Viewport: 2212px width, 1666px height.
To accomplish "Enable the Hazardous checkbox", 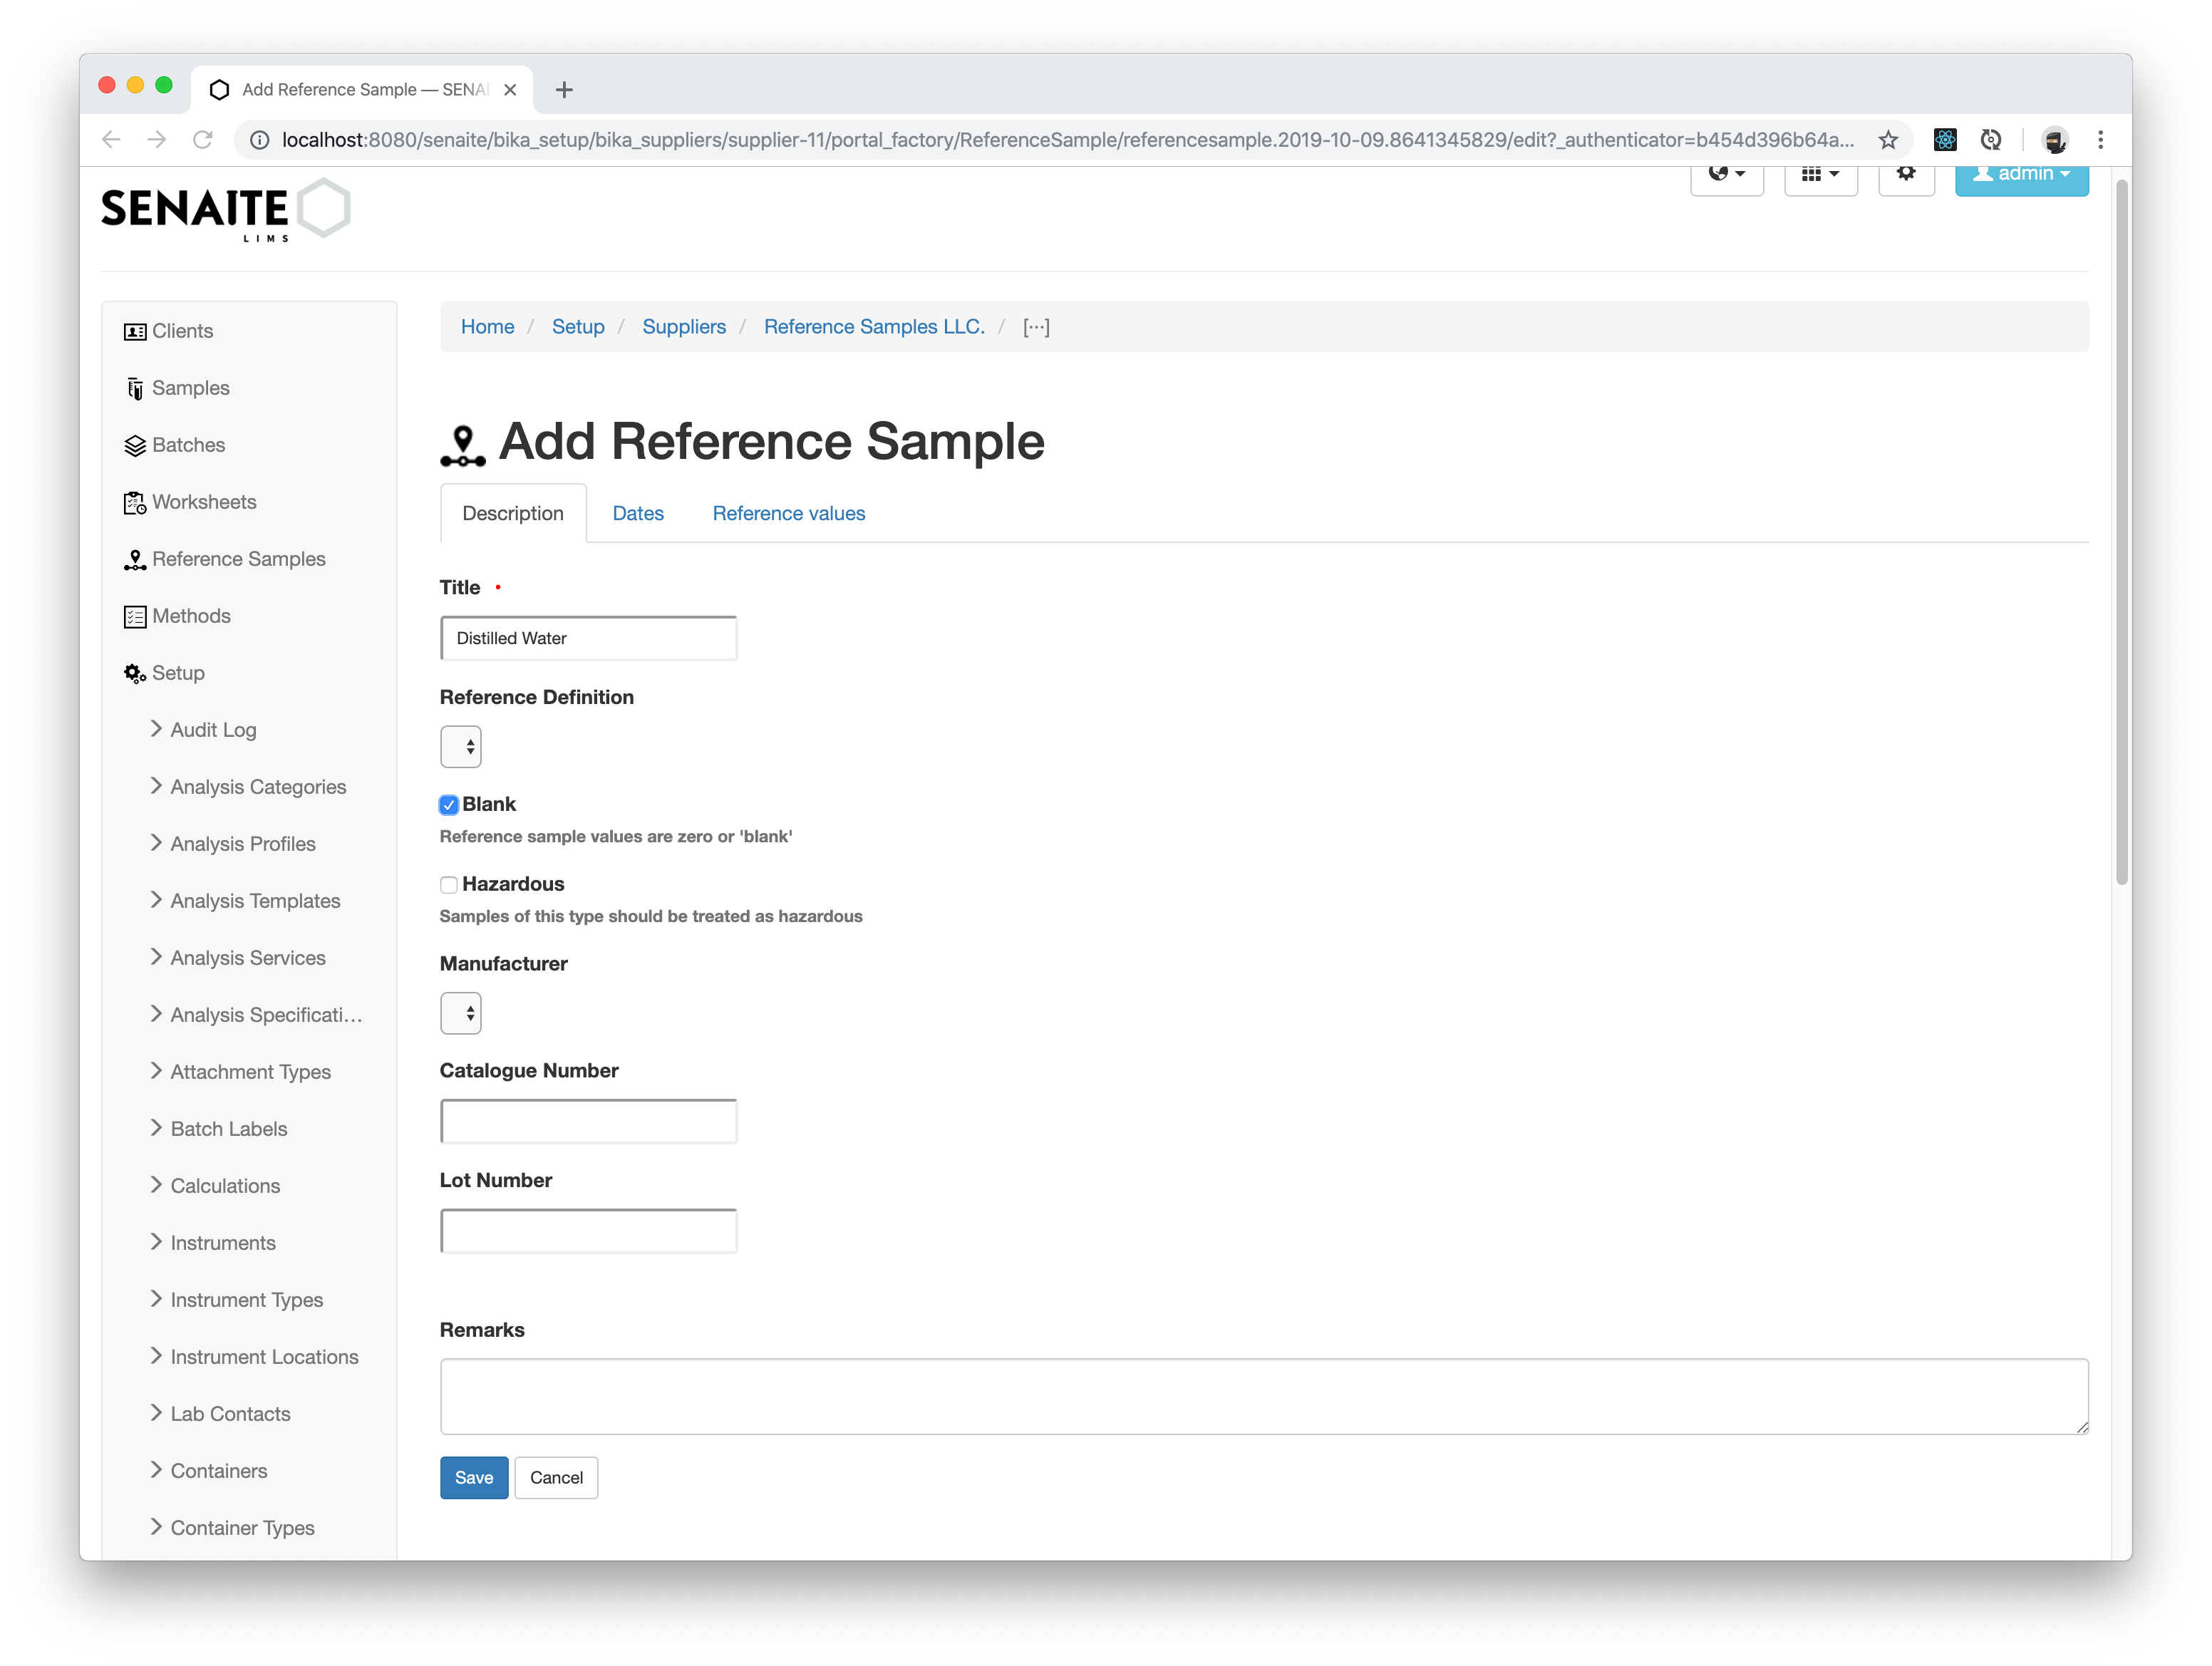I will 449,885.
